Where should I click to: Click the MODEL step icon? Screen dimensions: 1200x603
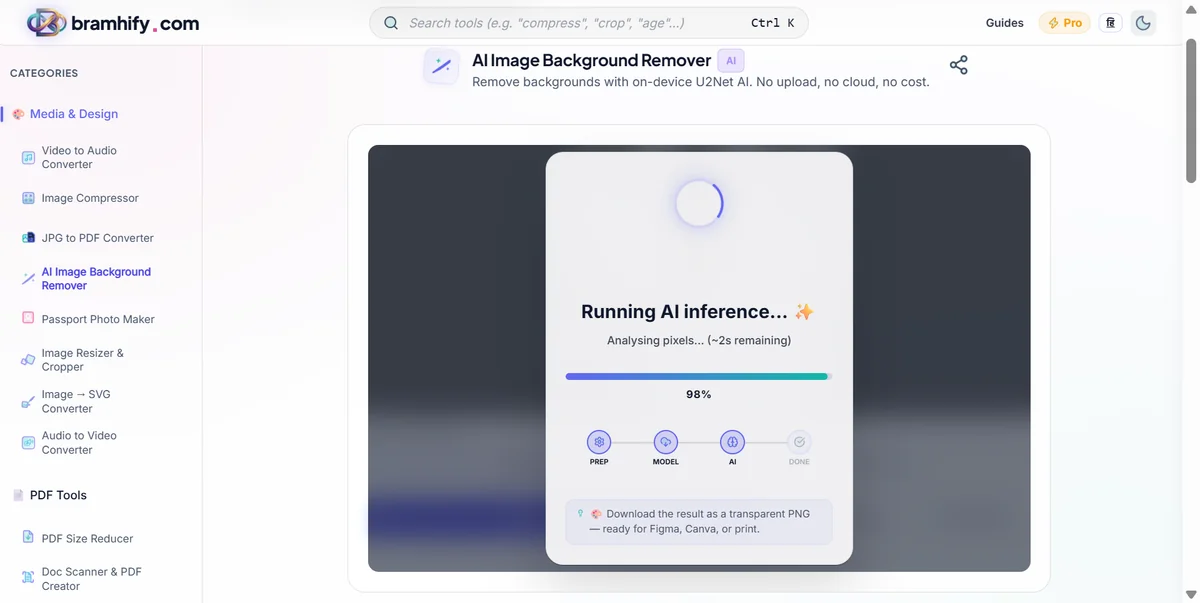pyautogui.click(x=666, y=442)
